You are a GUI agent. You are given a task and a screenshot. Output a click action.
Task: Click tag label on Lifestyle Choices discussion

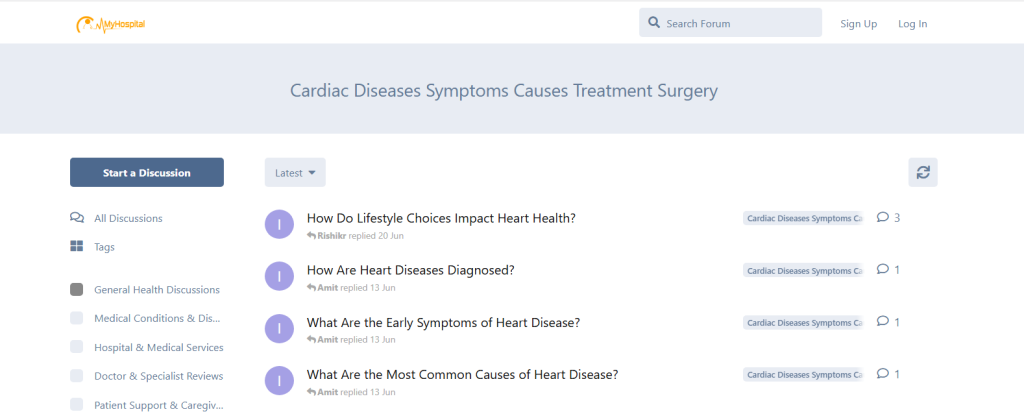click(802, 218)
